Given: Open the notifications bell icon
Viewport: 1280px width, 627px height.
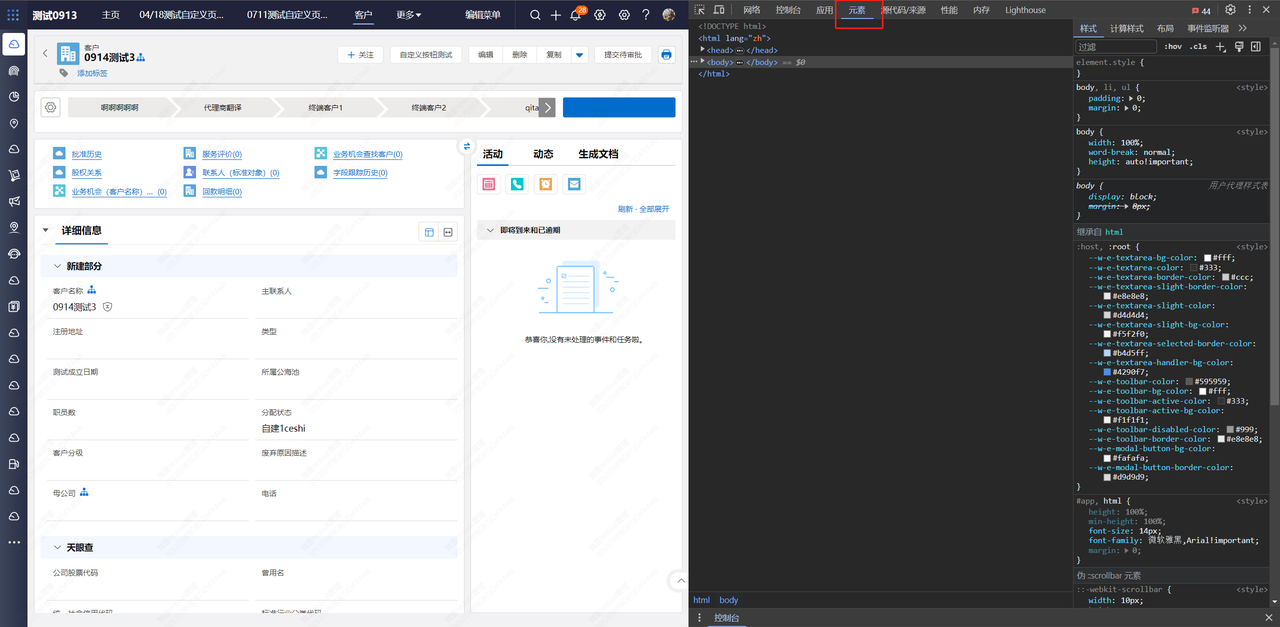Looking at the screenshot, I should (x=576, y=15).
